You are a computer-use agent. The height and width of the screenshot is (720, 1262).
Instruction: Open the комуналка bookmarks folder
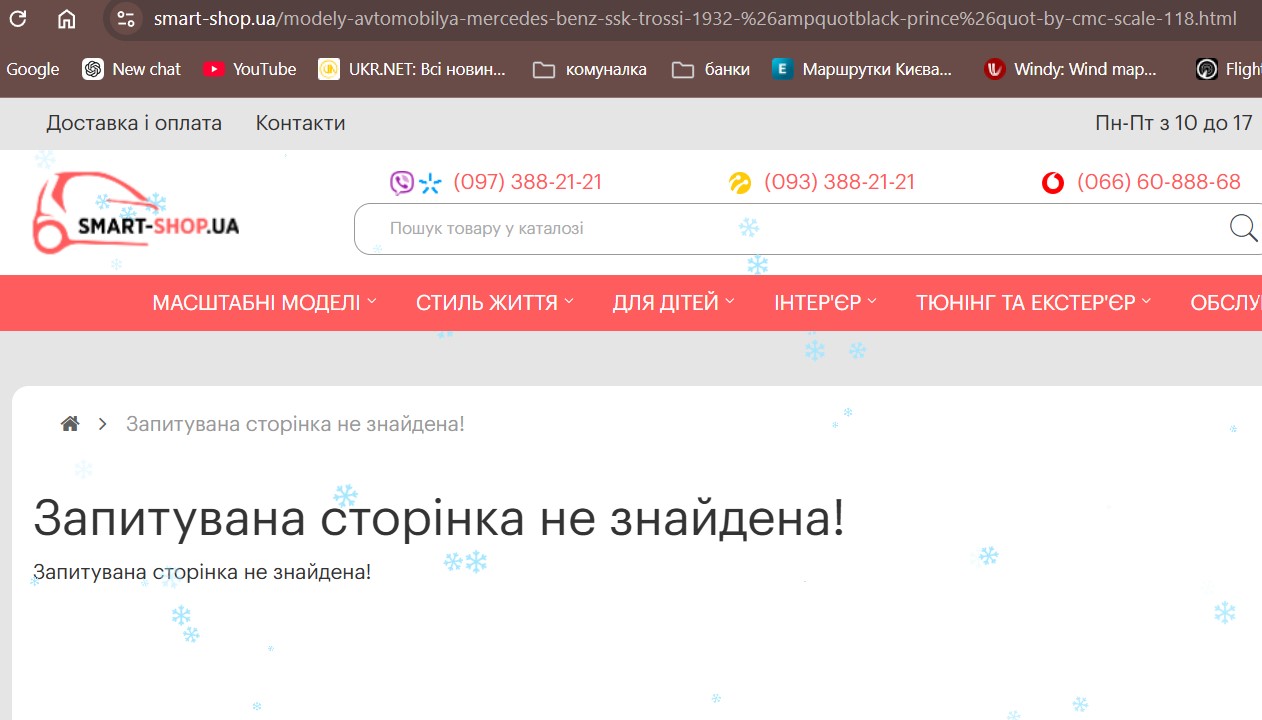pyautogui.click(x=590, y=69)
